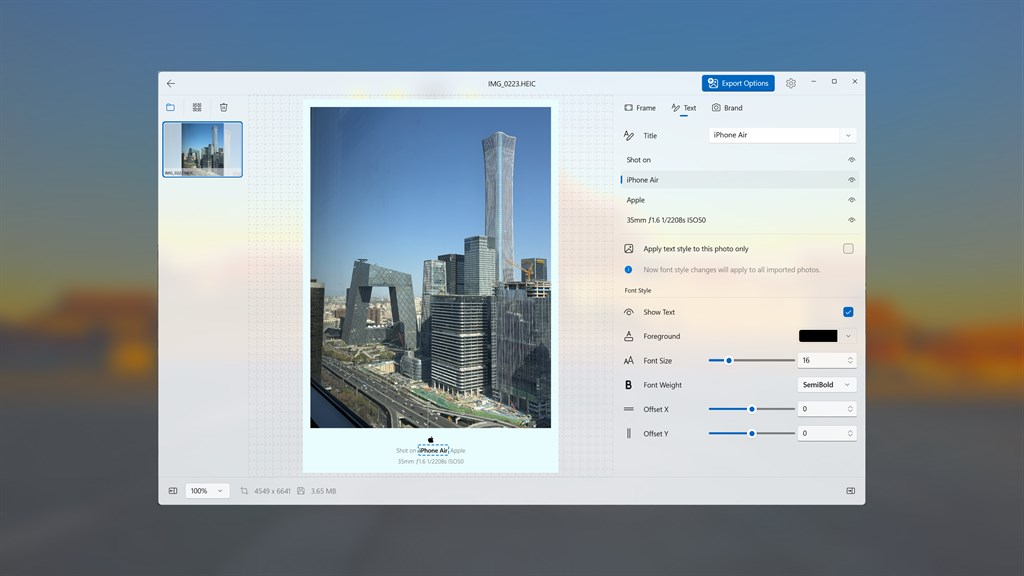
Task: Click the blue info icon
Action: [x=628, y=269]
